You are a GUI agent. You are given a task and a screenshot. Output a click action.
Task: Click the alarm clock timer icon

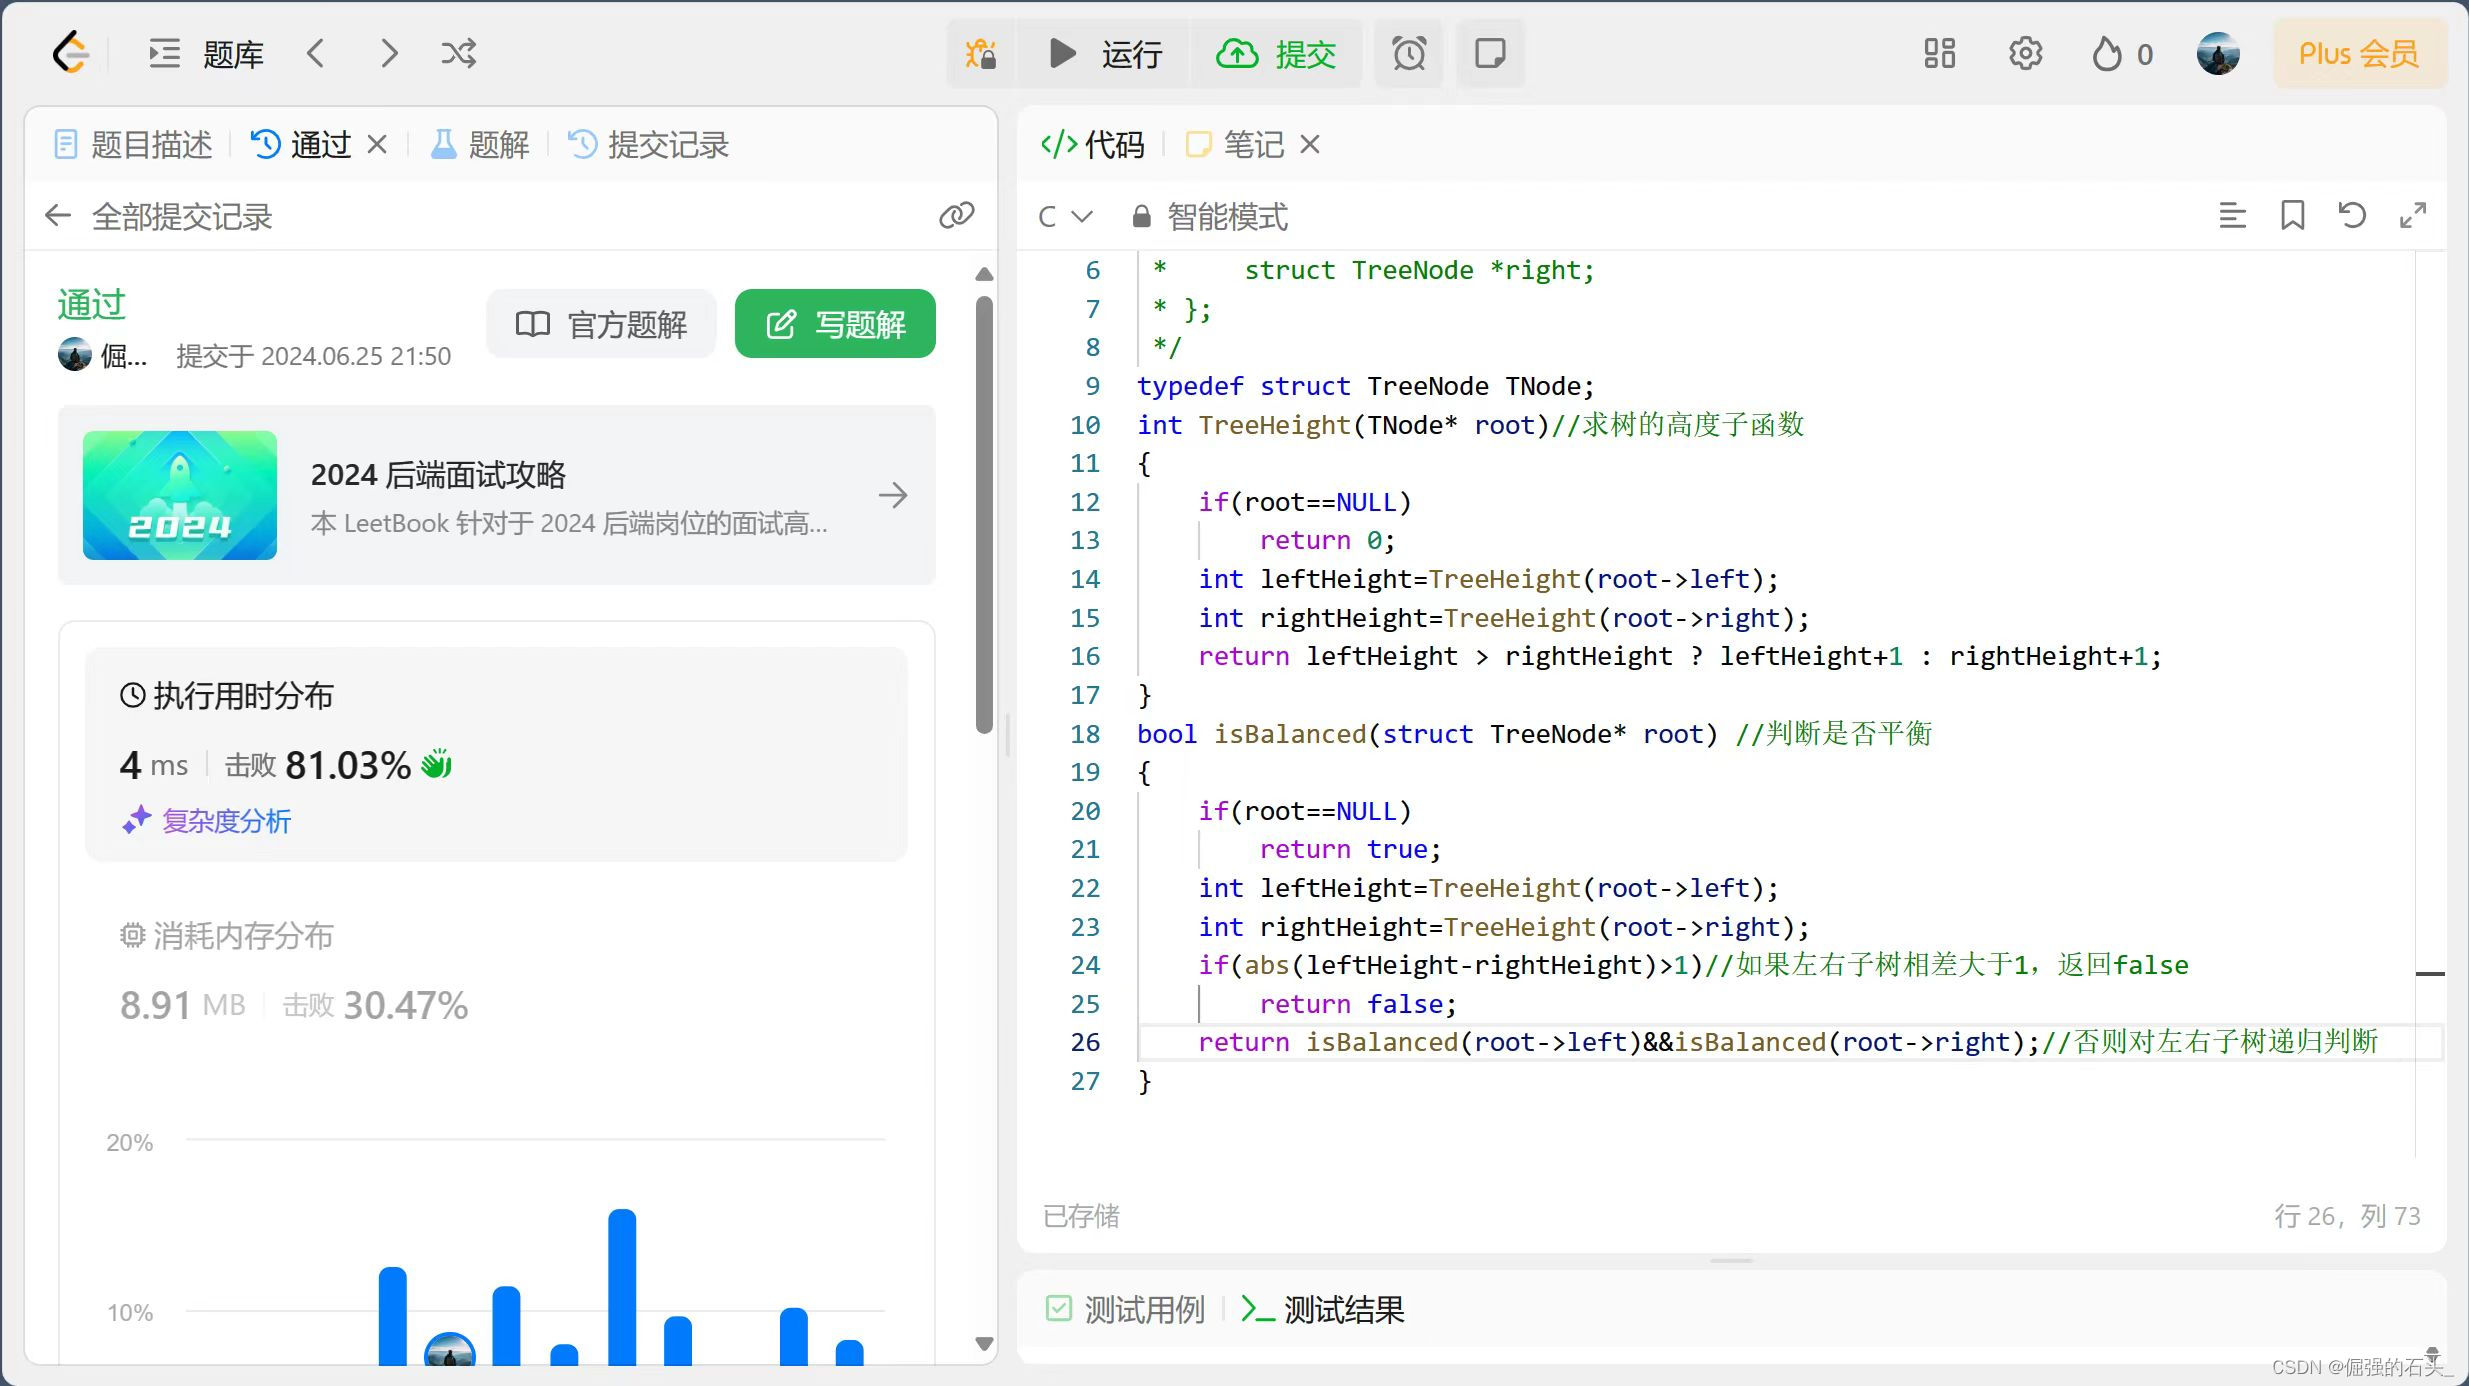(x=1409, y=53)
